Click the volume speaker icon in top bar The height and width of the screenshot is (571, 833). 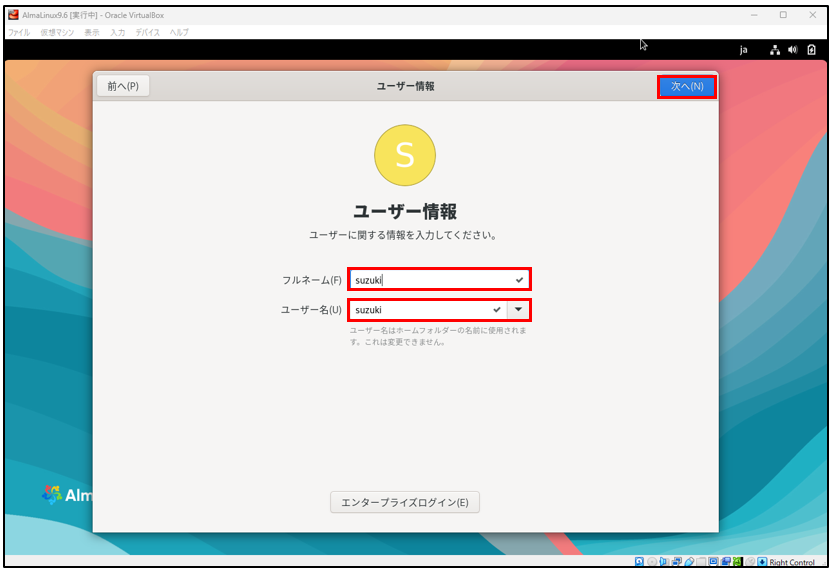792,49
